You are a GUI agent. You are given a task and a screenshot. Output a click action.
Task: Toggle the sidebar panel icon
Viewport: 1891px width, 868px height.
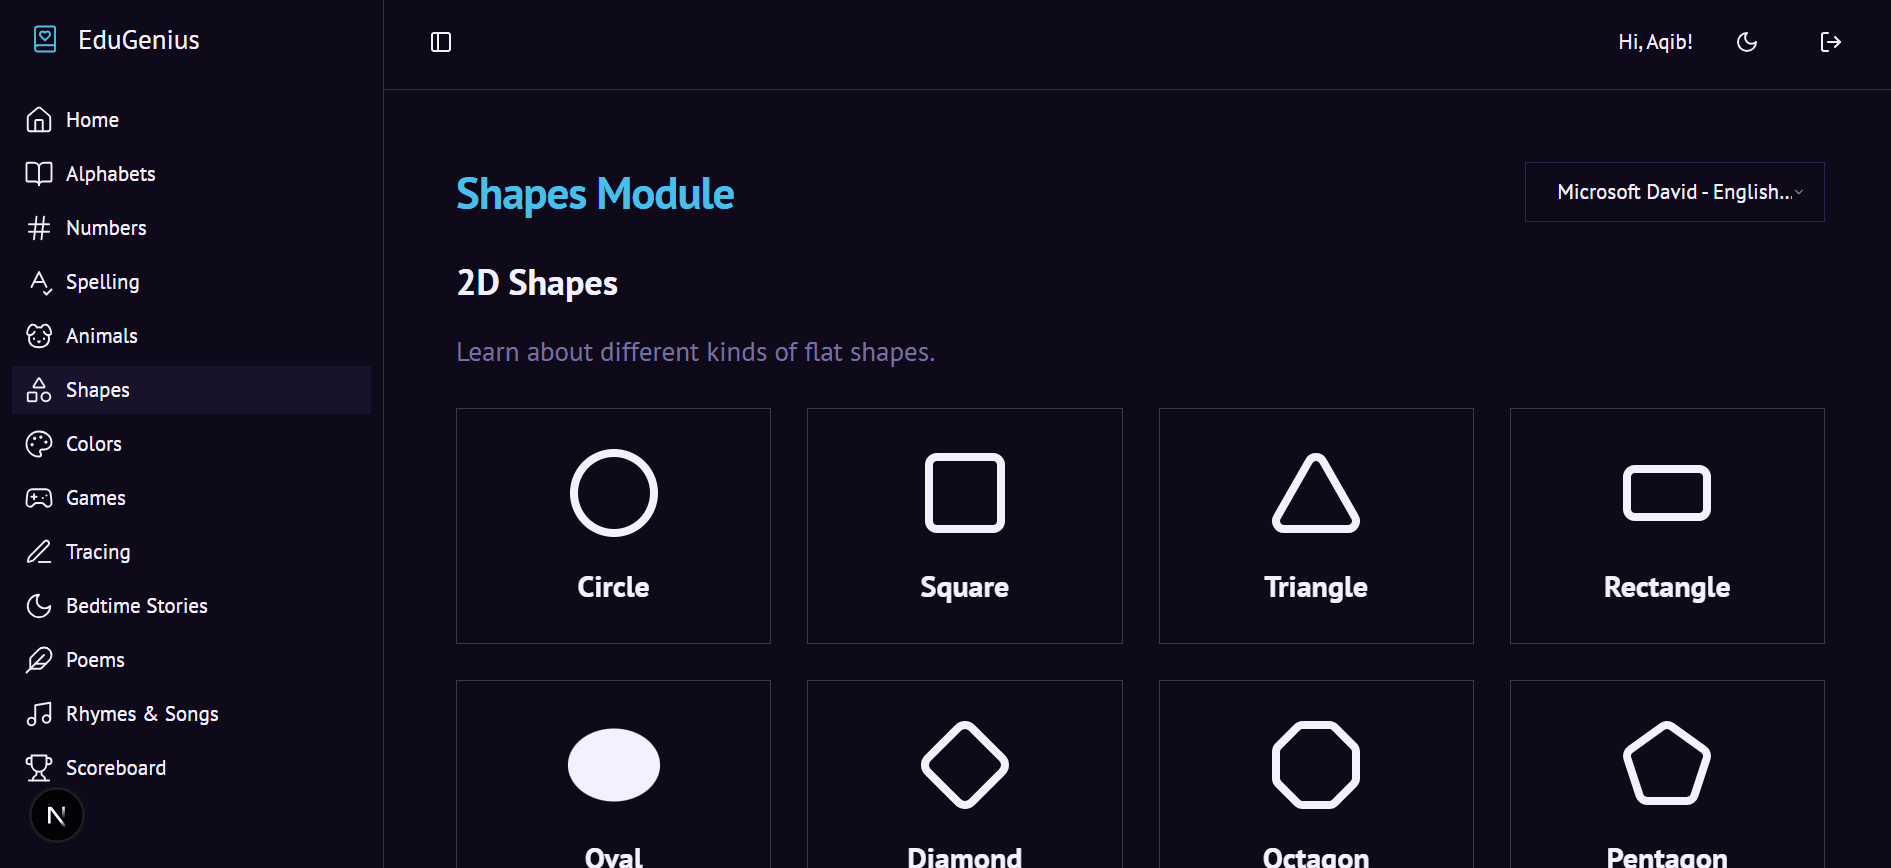(x=441, y=42)
